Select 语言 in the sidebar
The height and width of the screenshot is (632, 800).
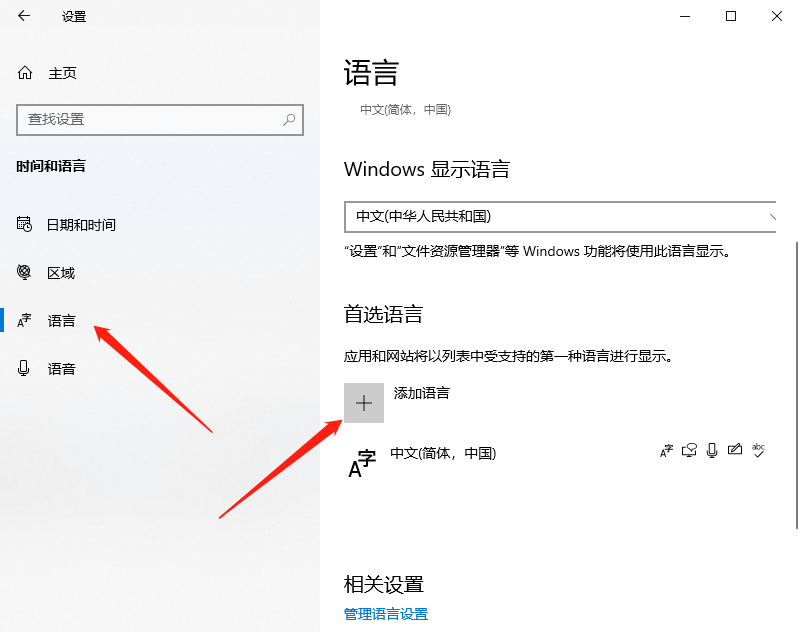tap(61, 320)
